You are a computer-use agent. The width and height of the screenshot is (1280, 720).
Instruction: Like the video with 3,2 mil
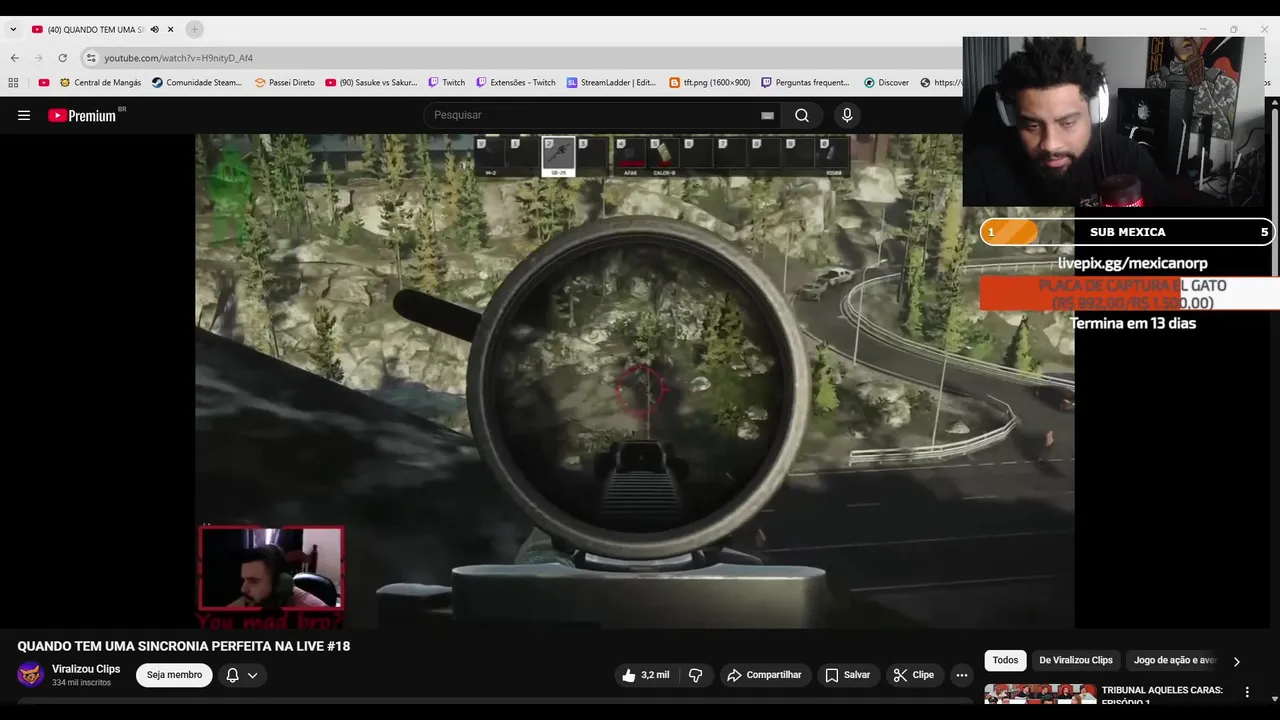[645, 675]
